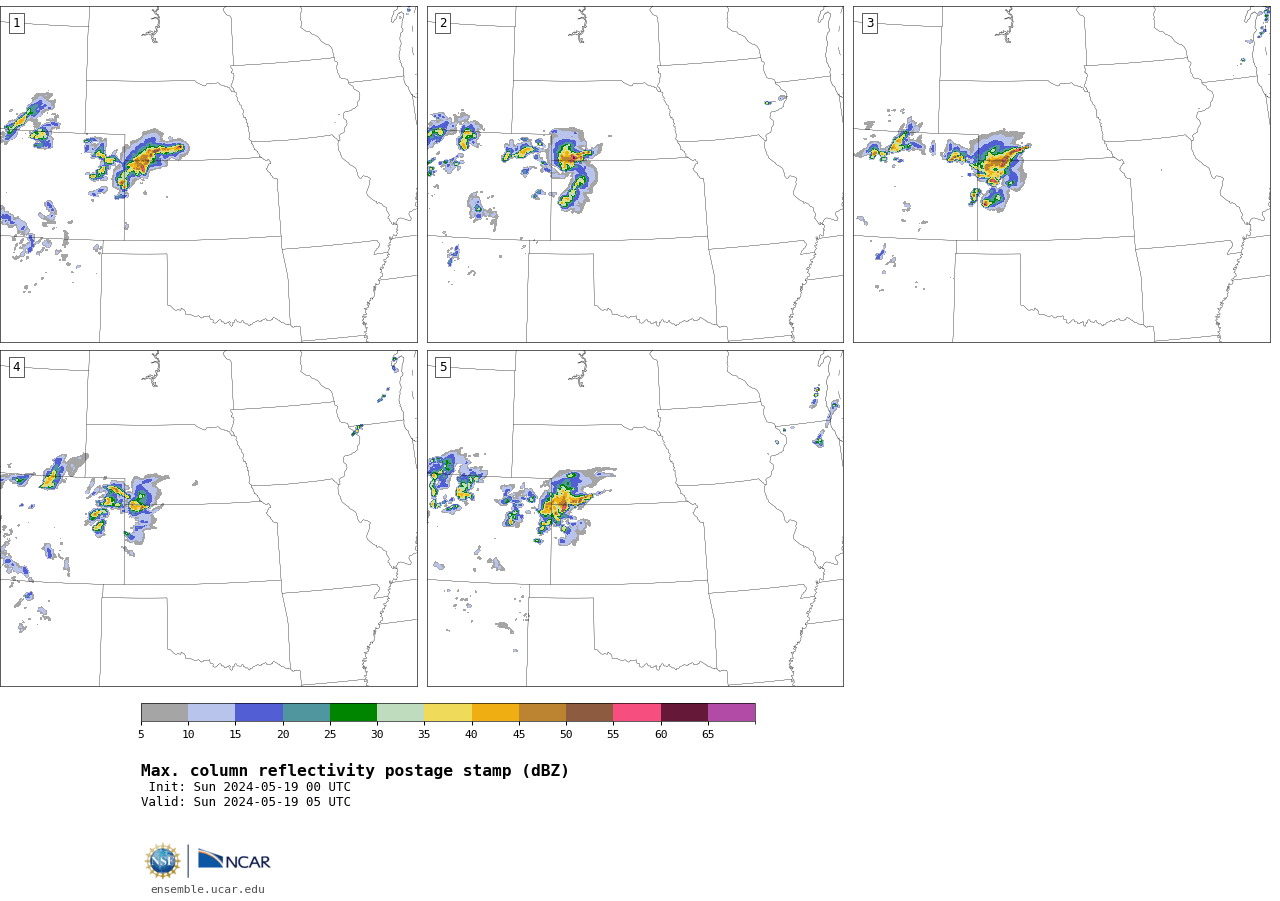Click the panel number label 5
This screenshot has width=1280, height=901.
(443, 367)
